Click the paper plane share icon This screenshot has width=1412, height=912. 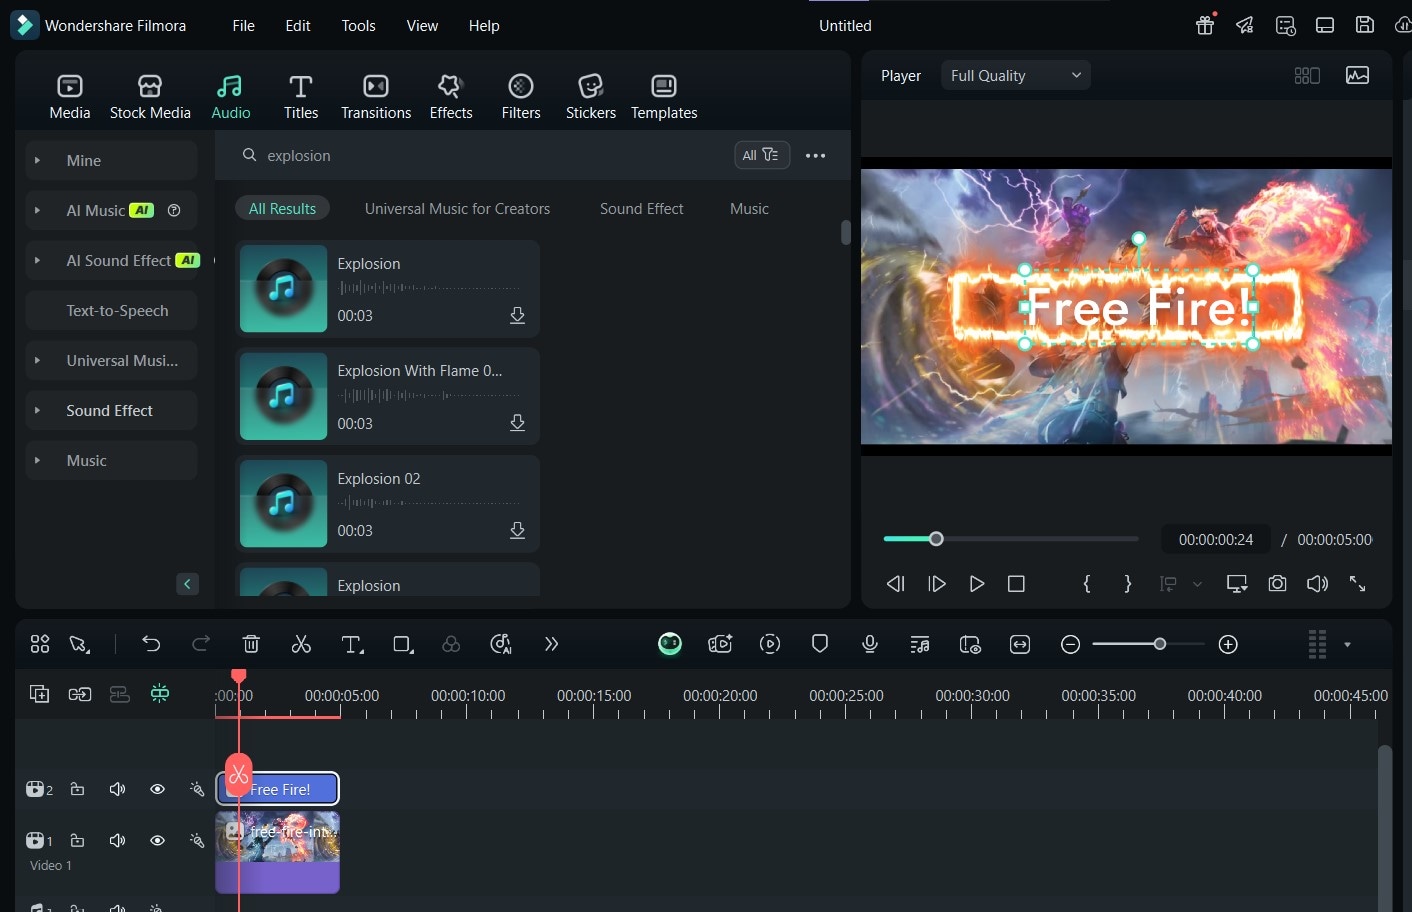tap(1245, 26)
